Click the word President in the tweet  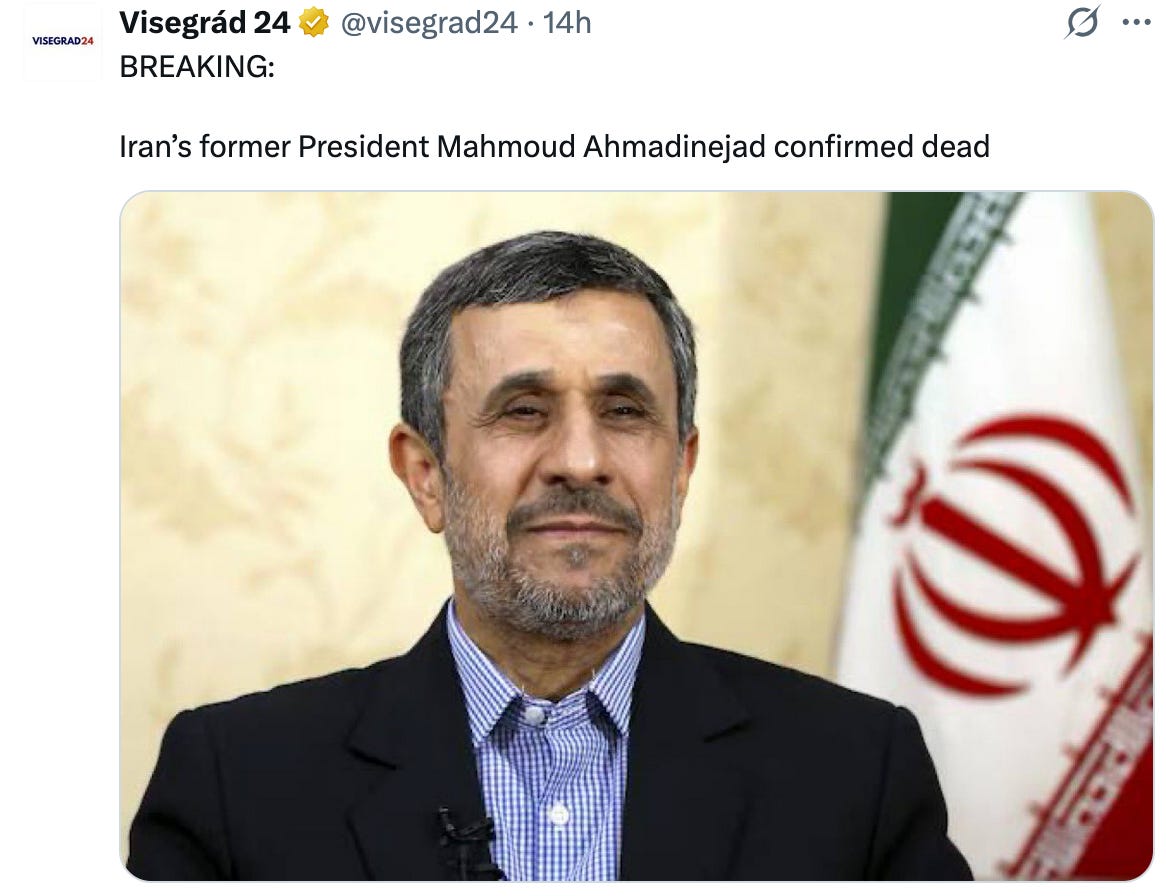coord(363,146)
